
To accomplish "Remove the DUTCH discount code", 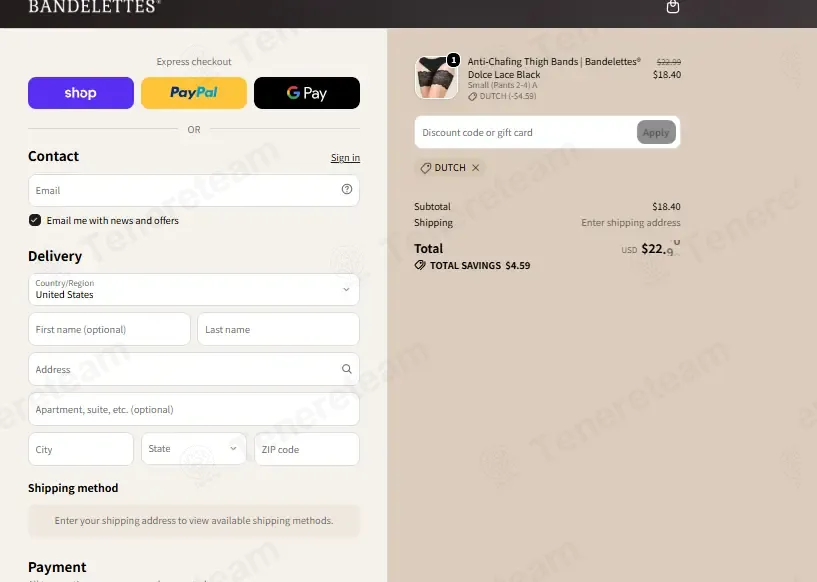I will (475, 168).
